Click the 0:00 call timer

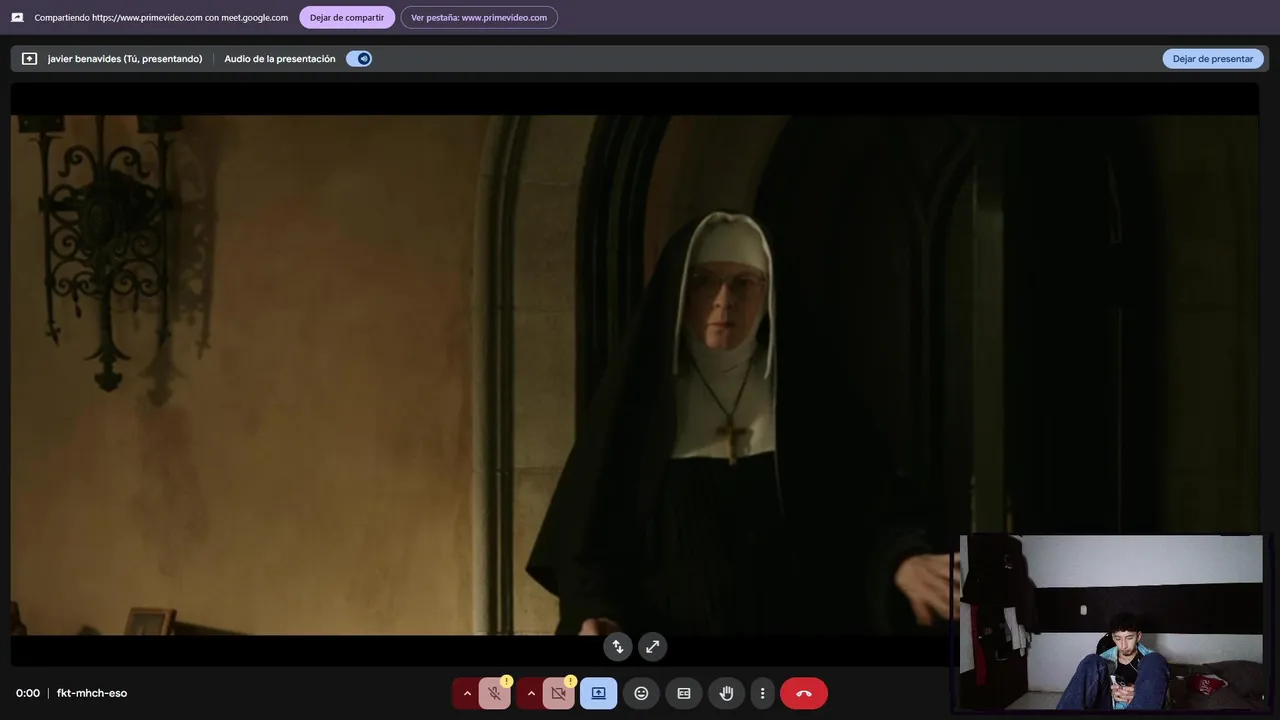point(28,693)
